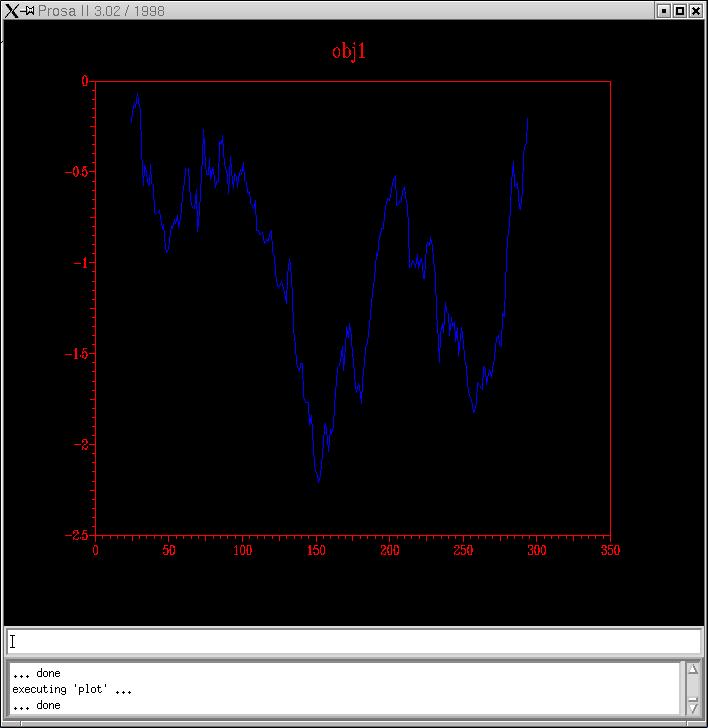Click the first "... done" log line

(x=36, y=674)
